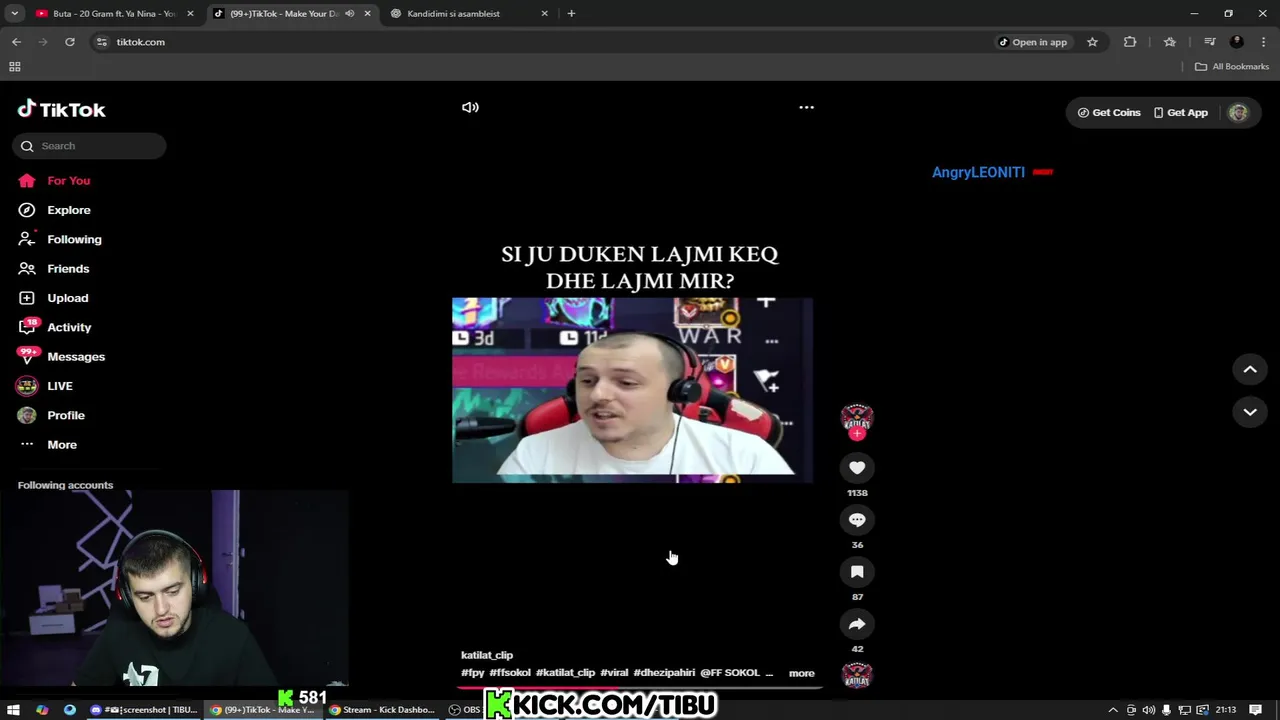Click the #dhezipahiri hashtag

click(x=664, y=673)
